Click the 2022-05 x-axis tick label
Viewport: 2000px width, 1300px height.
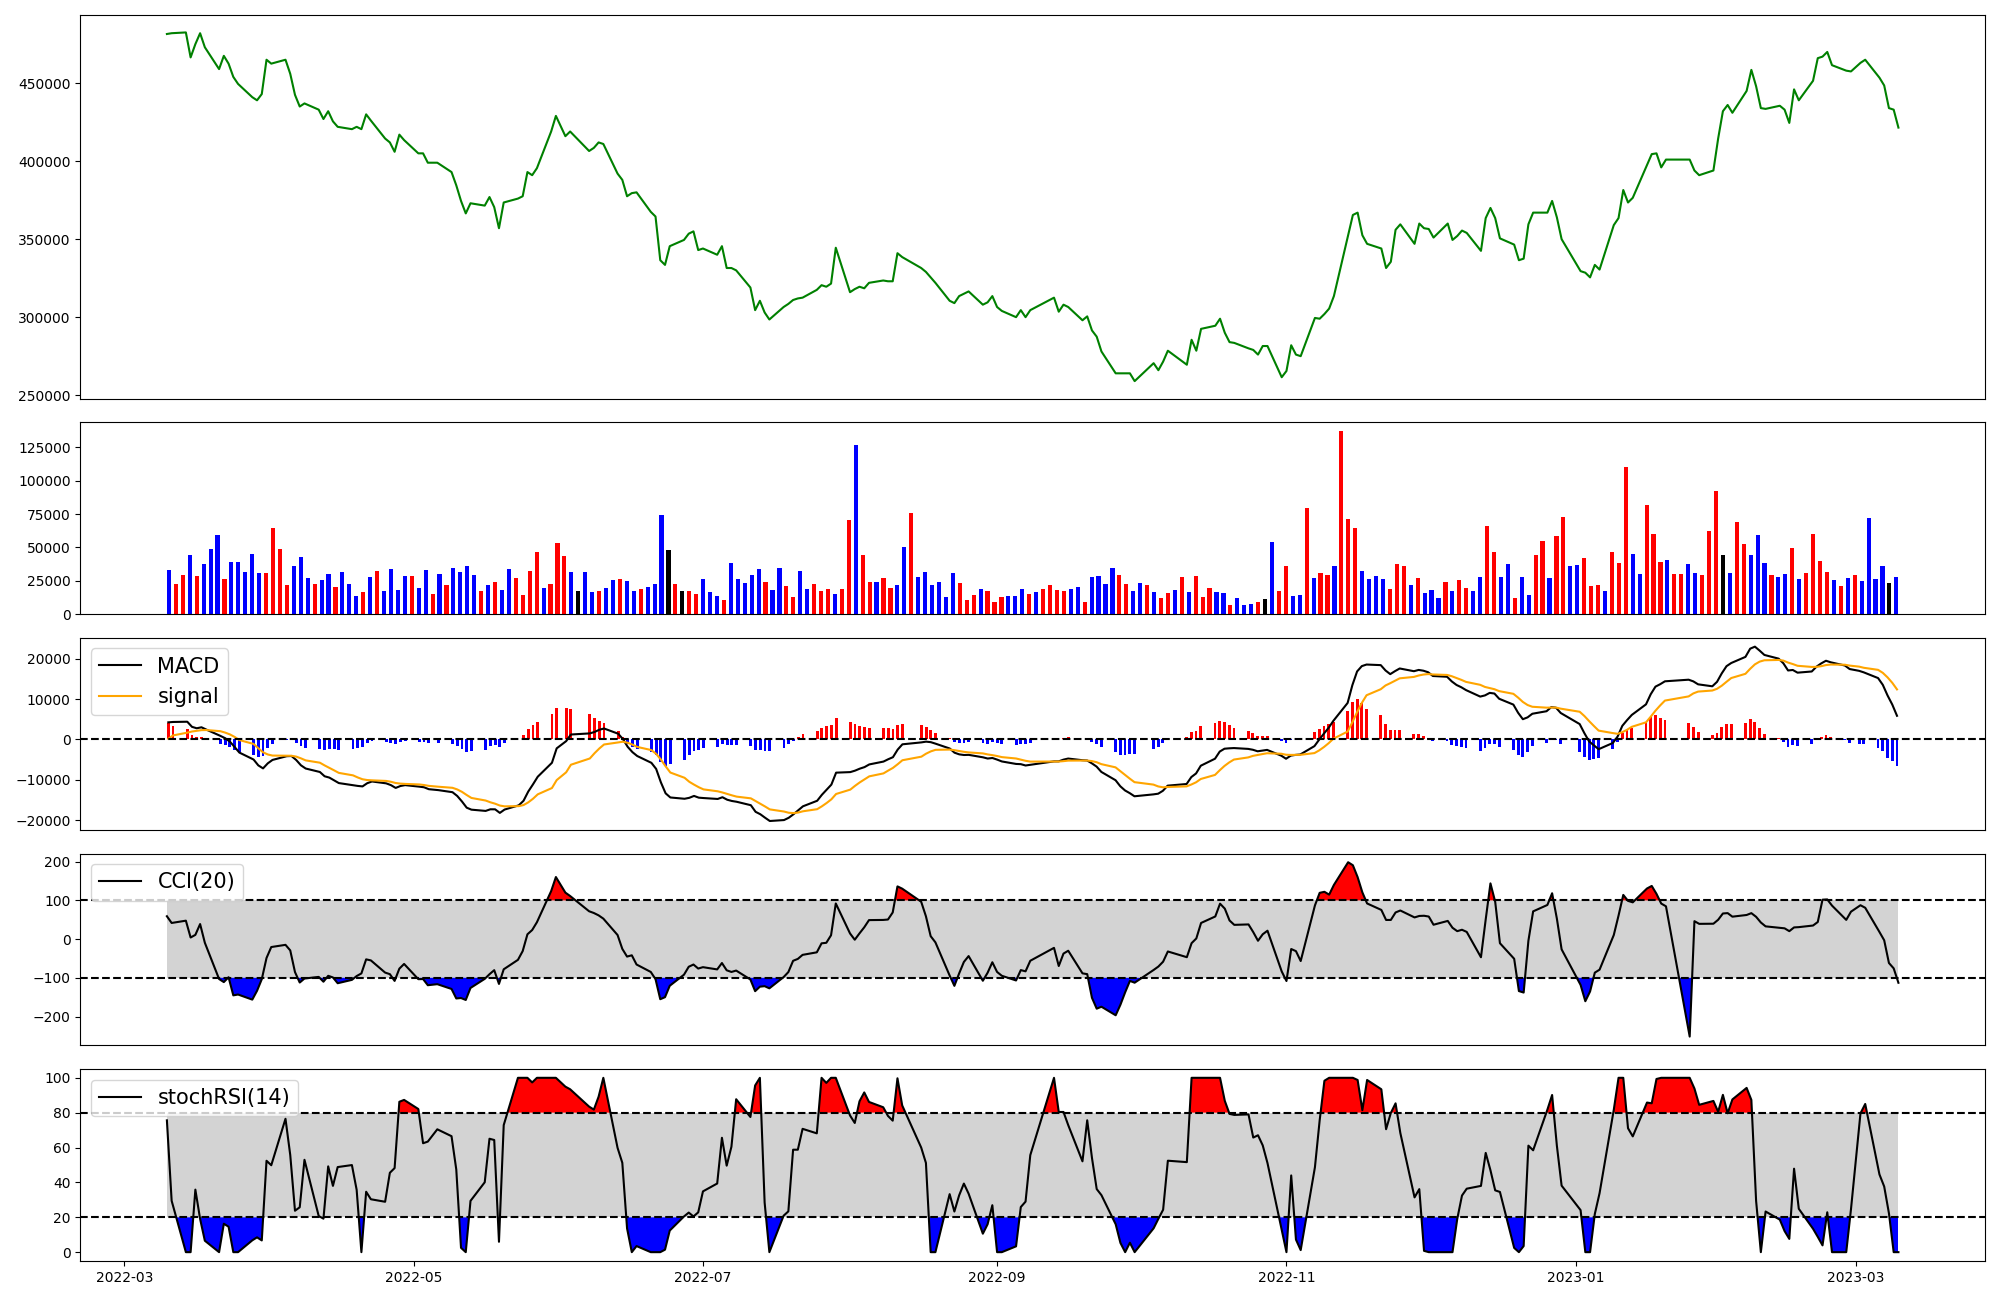[413, 1277]
